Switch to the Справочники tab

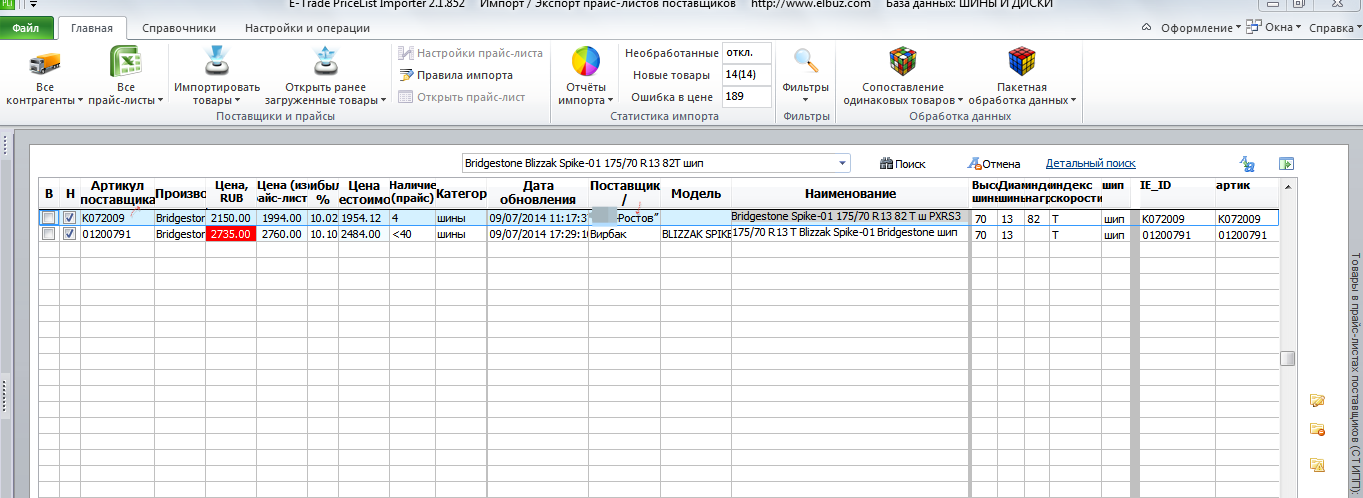point(179,28)
